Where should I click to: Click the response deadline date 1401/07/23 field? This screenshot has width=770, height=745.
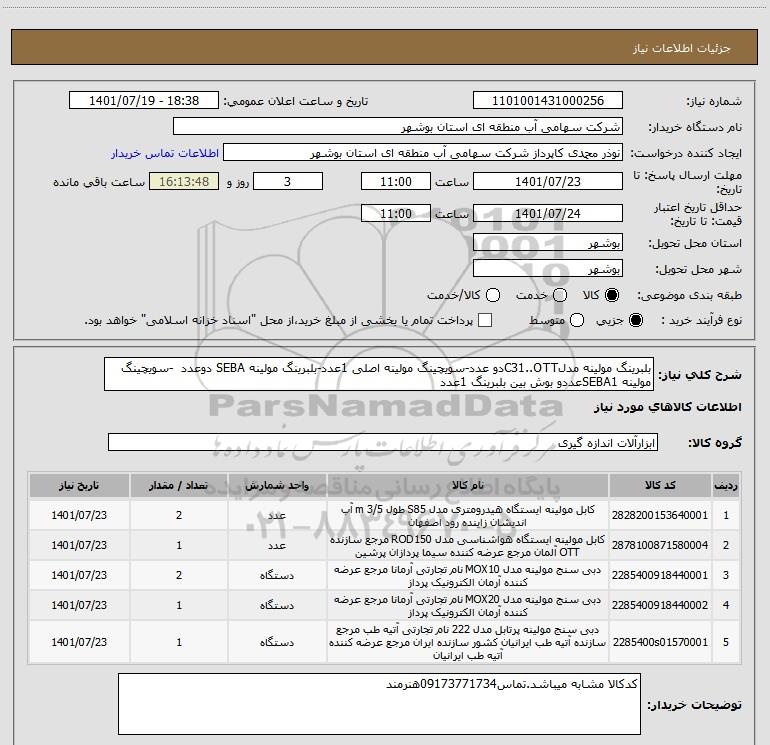pyautogui.click(x=548, y=182)
